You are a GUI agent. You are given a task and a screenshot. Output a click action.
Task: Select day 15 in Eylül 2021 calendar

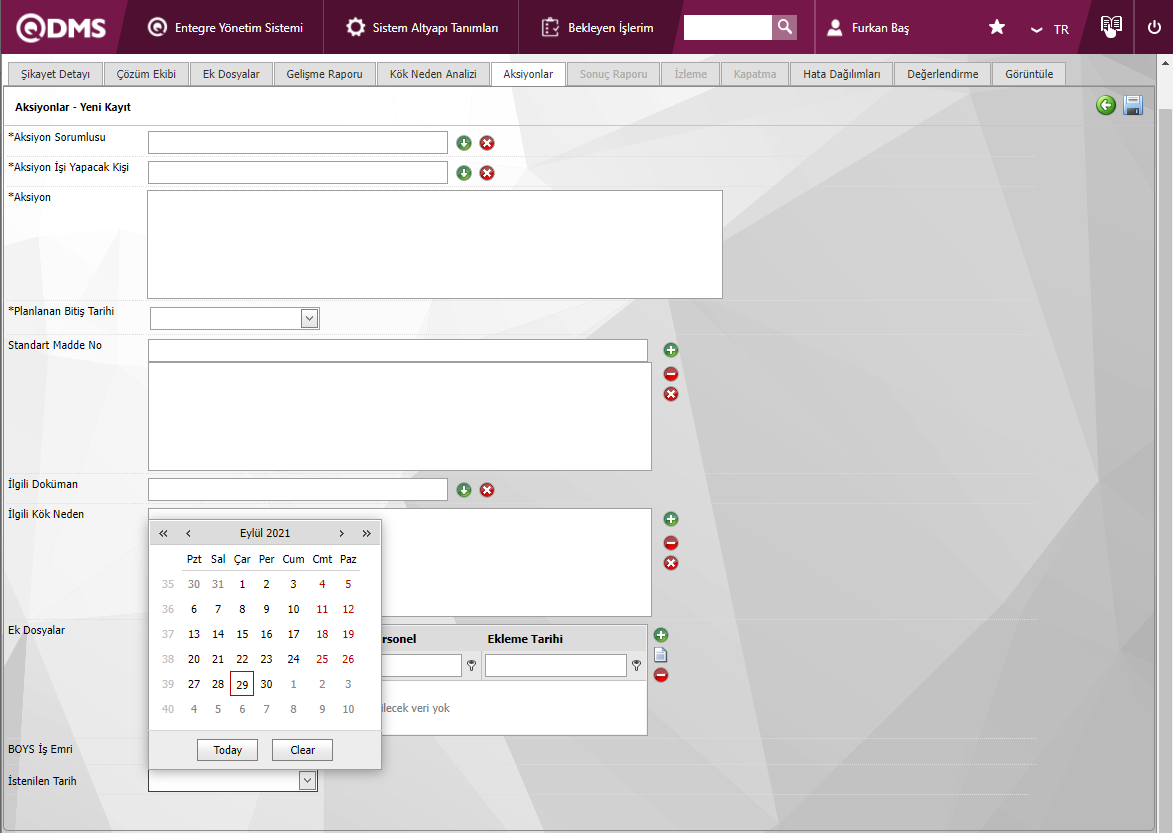pos(242,634)
